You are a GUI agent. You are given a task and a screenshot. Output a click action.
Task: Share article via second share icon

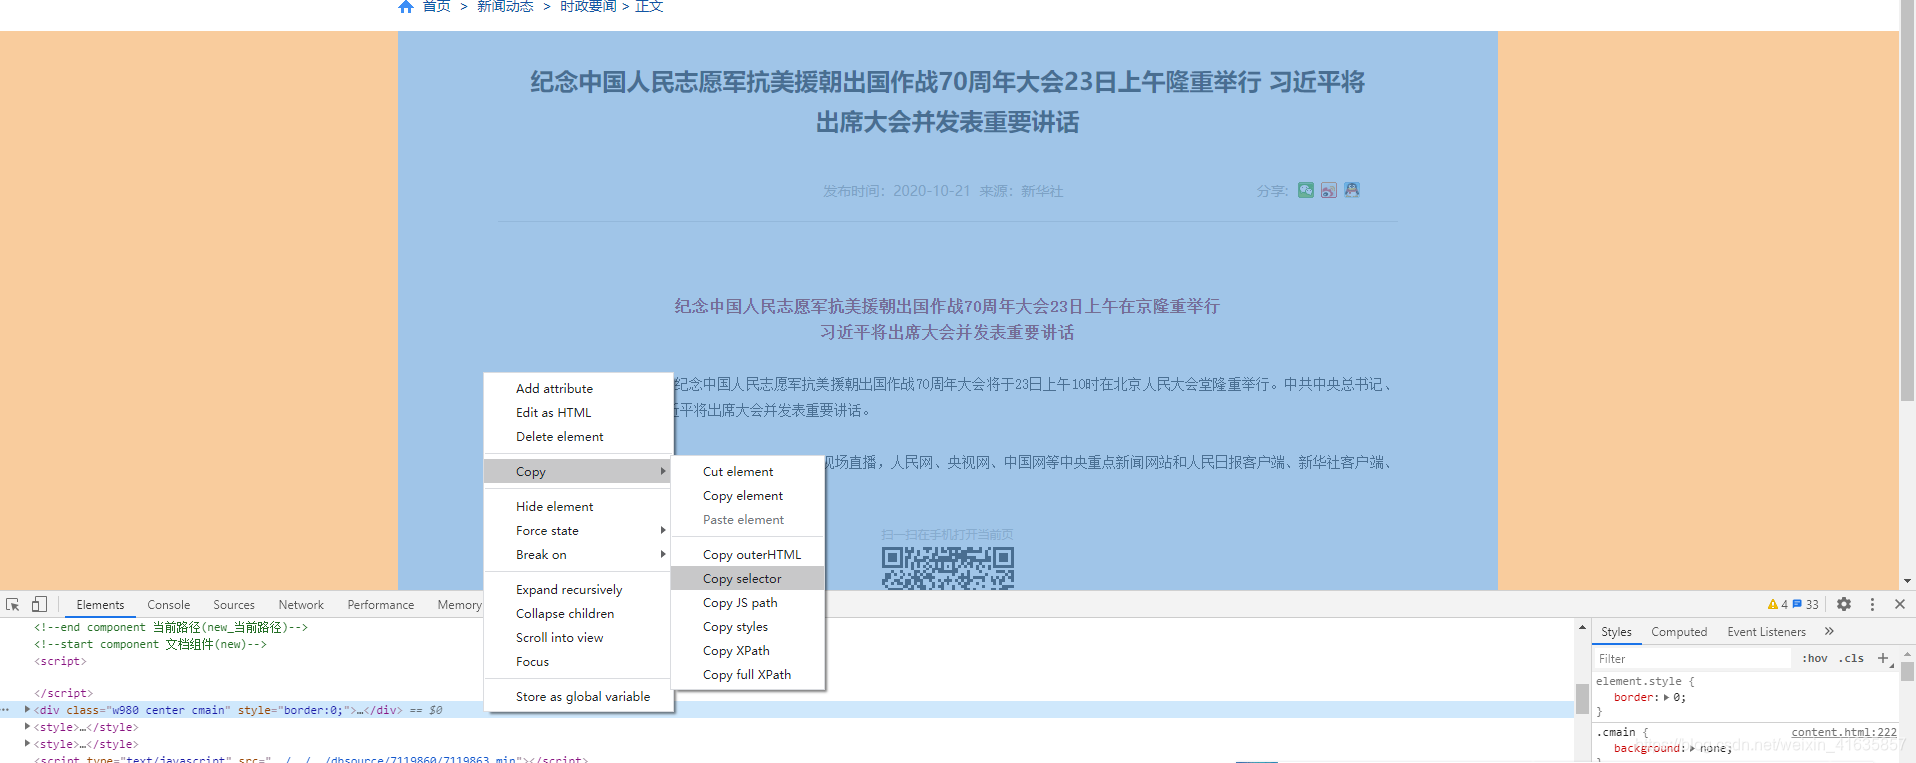1329,190
